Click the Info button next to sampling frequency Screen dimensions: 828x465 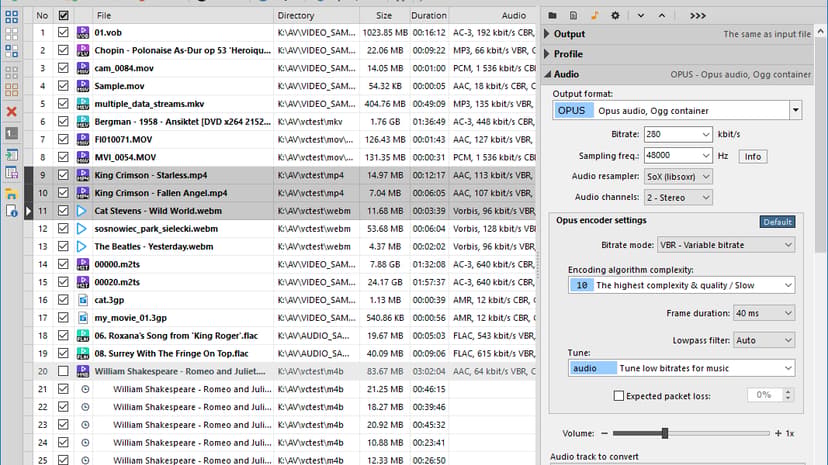(x=752, y=156)
